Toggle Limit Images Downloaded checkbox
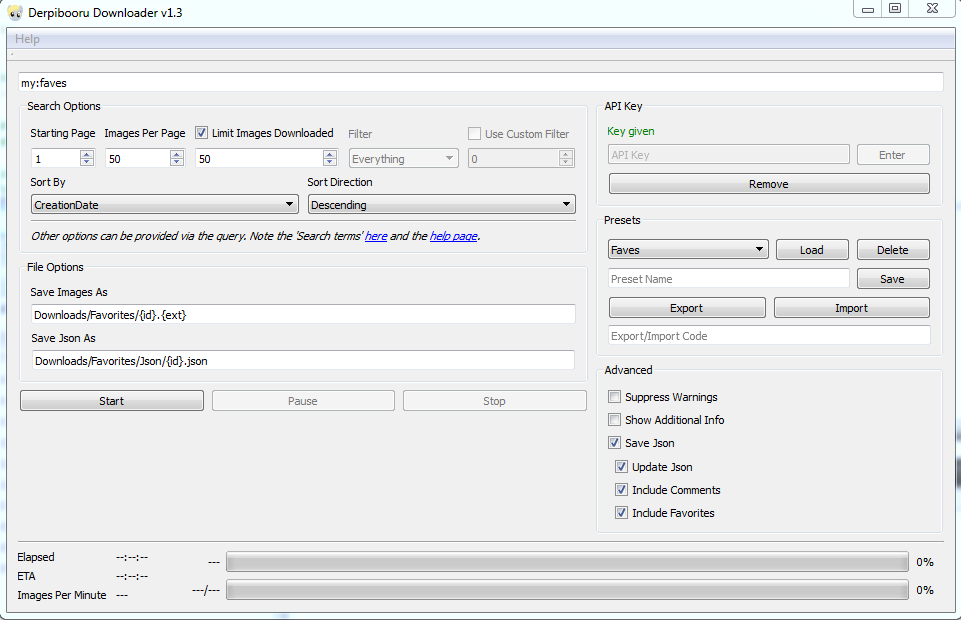Image resolution: width=961 pixels, height=620 pixels. pos(201,132)
